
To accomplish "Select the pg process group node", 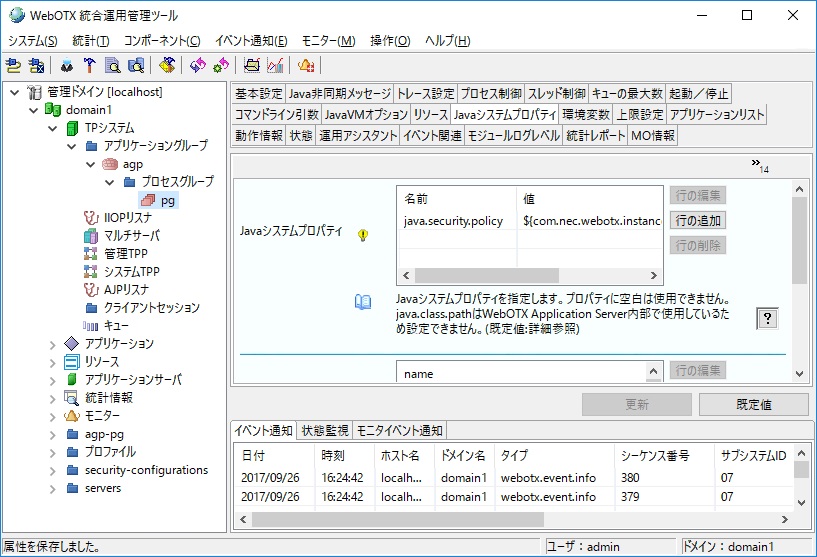I will pos(168,199).
